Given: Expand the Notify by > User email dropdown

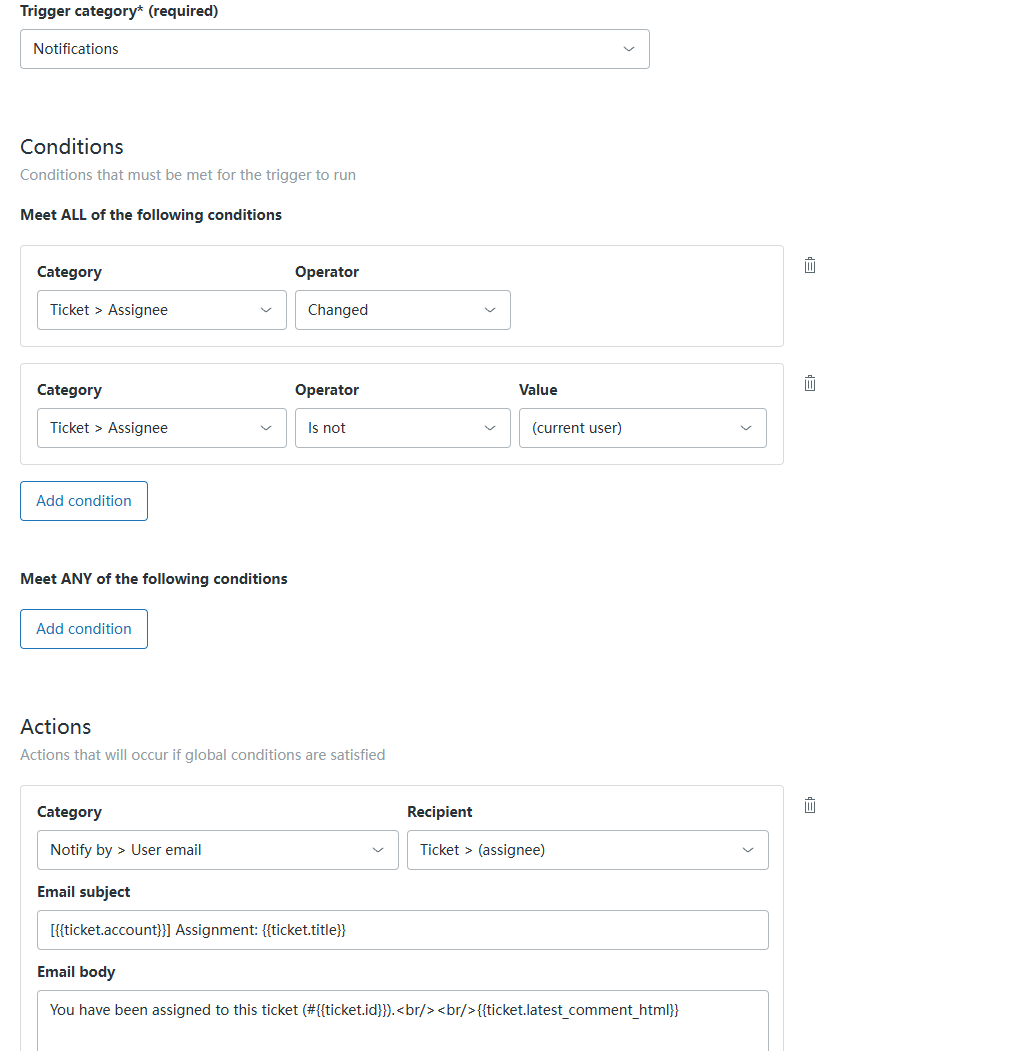Looking at the screenshot, I should [x=217, y=850].
